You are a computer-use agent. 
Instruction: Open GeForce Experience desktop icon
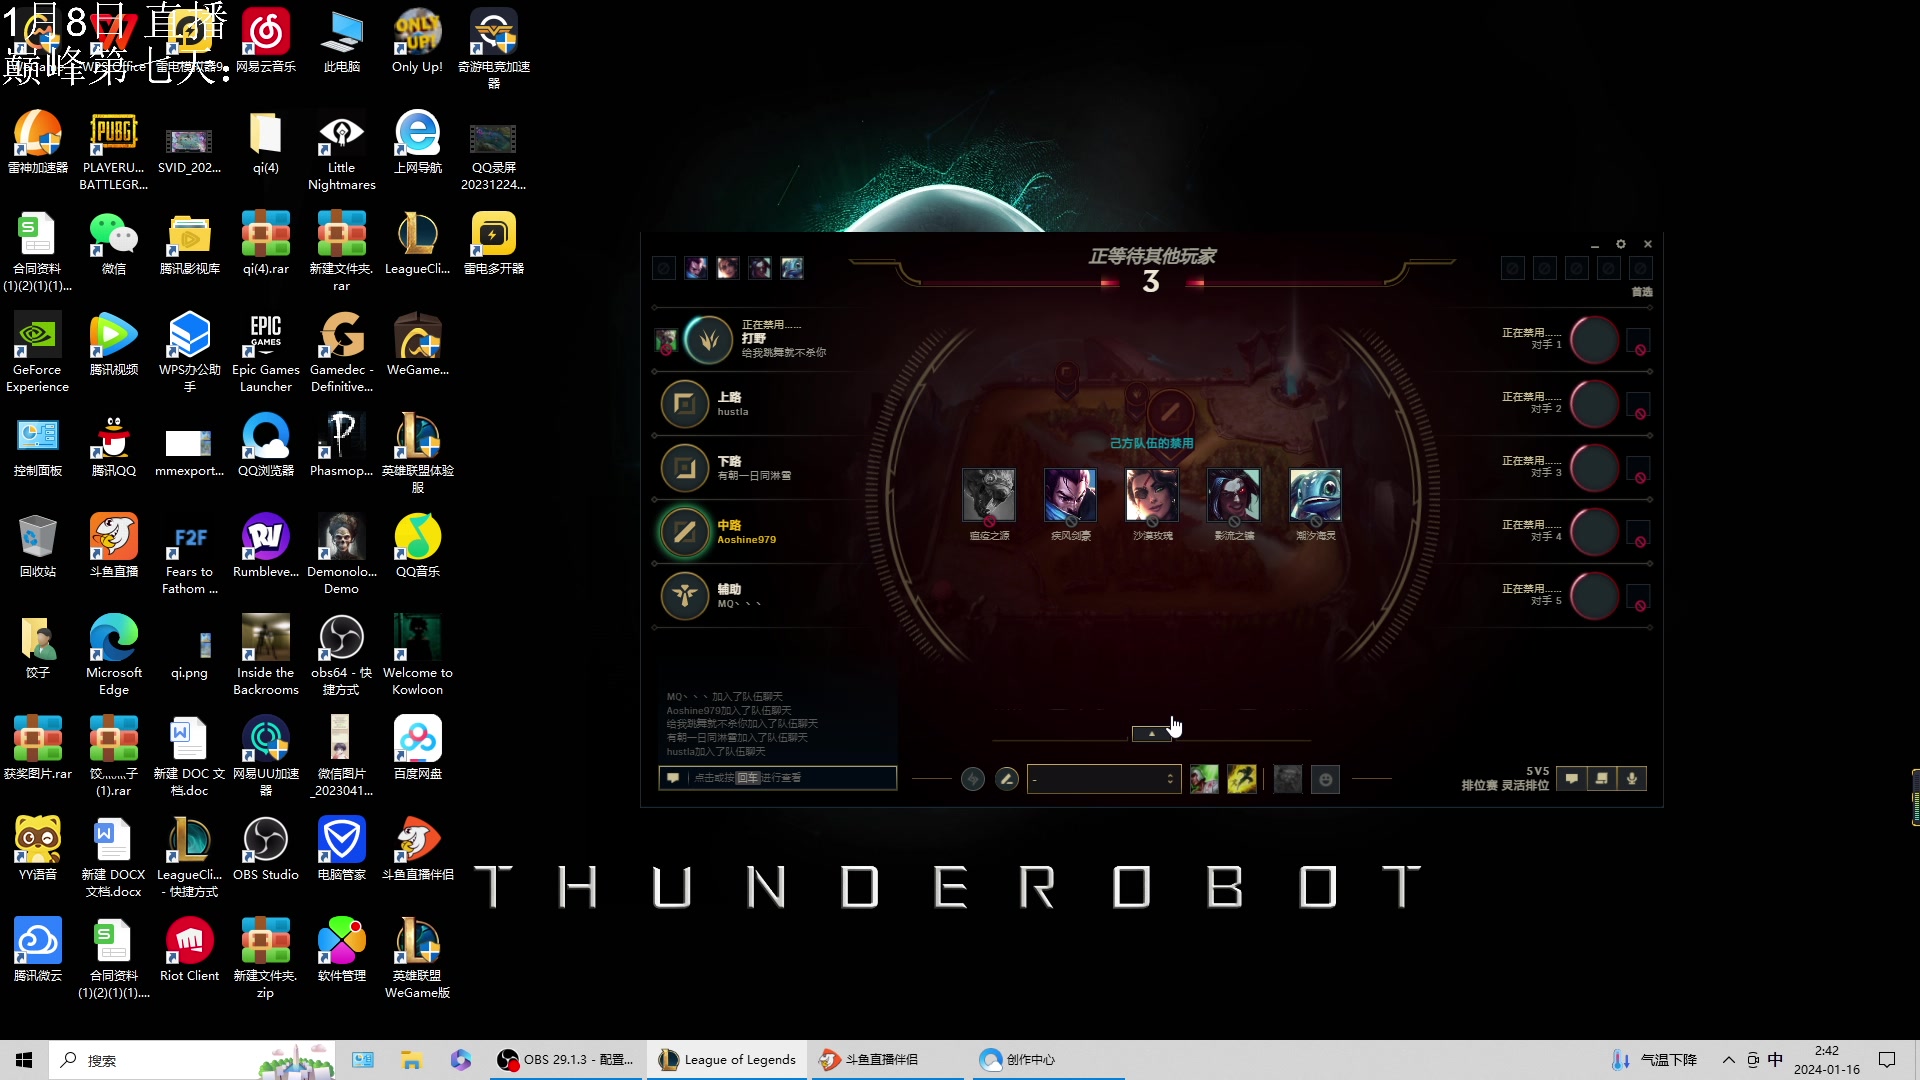[38, 352]
